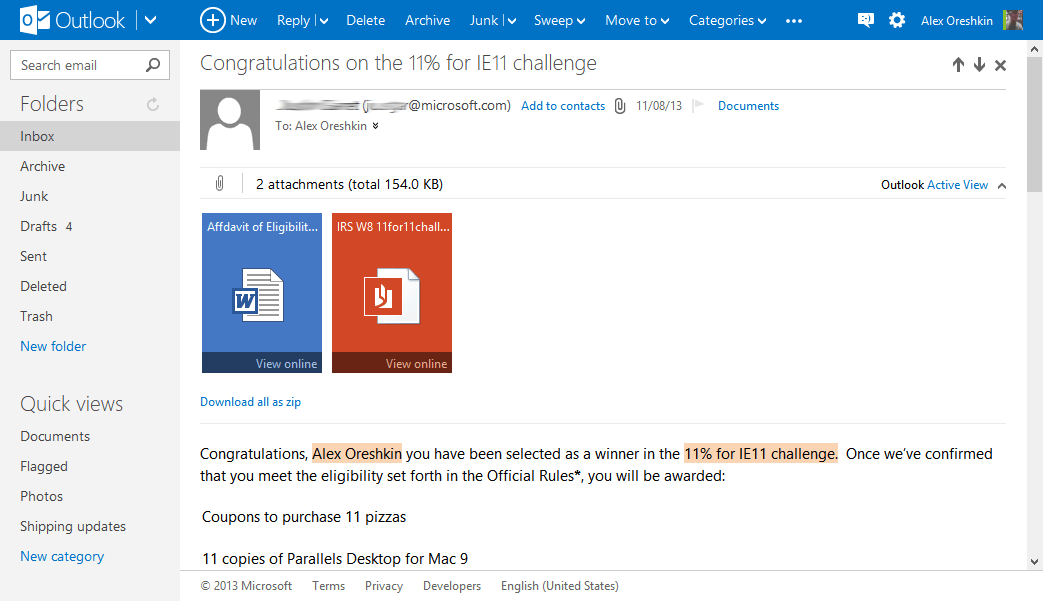Click the highlighted name Alex Oreshkin in body

357,454
